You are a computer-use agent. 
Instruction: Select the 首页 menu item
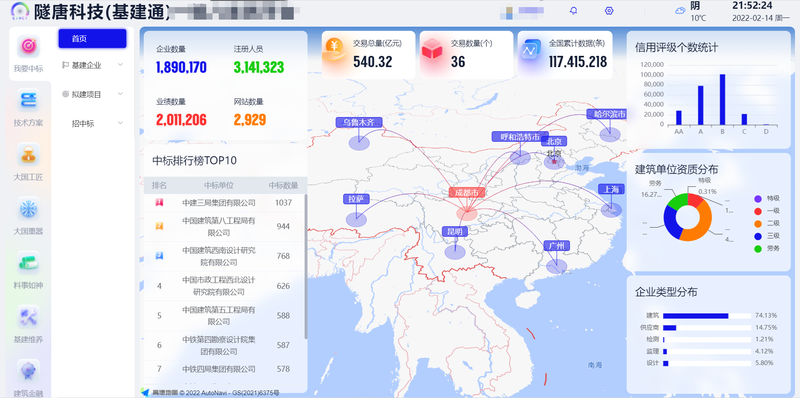92,38
